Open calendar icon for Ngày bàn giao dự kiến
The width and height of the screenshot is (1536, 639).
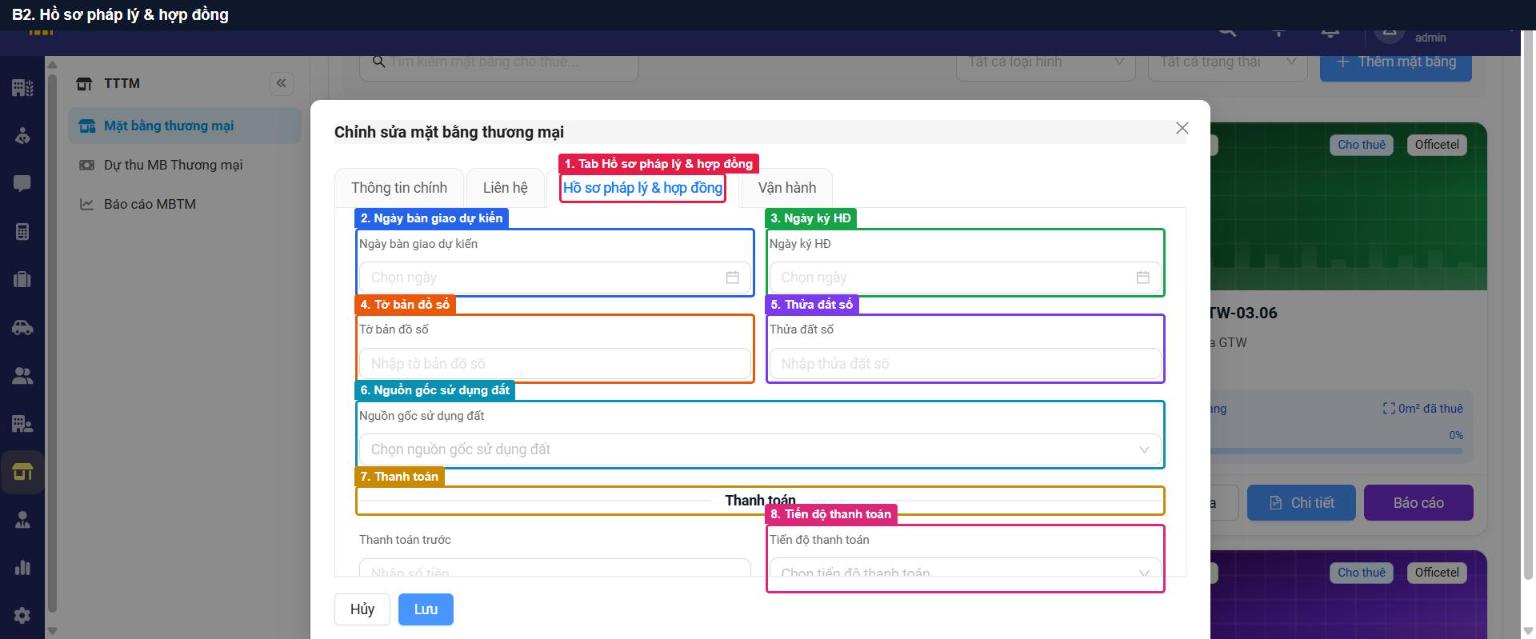[x=732, y=278]
